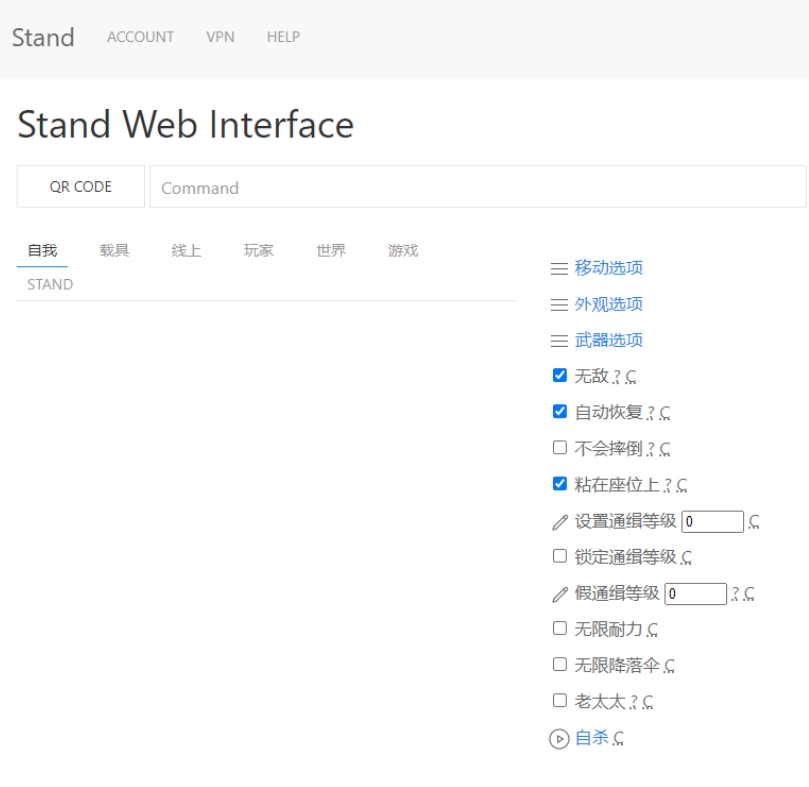Click the pencil icon beside 设置通缉等级
Image resolution: width=809 pixels, height=787 pixels.
tap(560, 522)
